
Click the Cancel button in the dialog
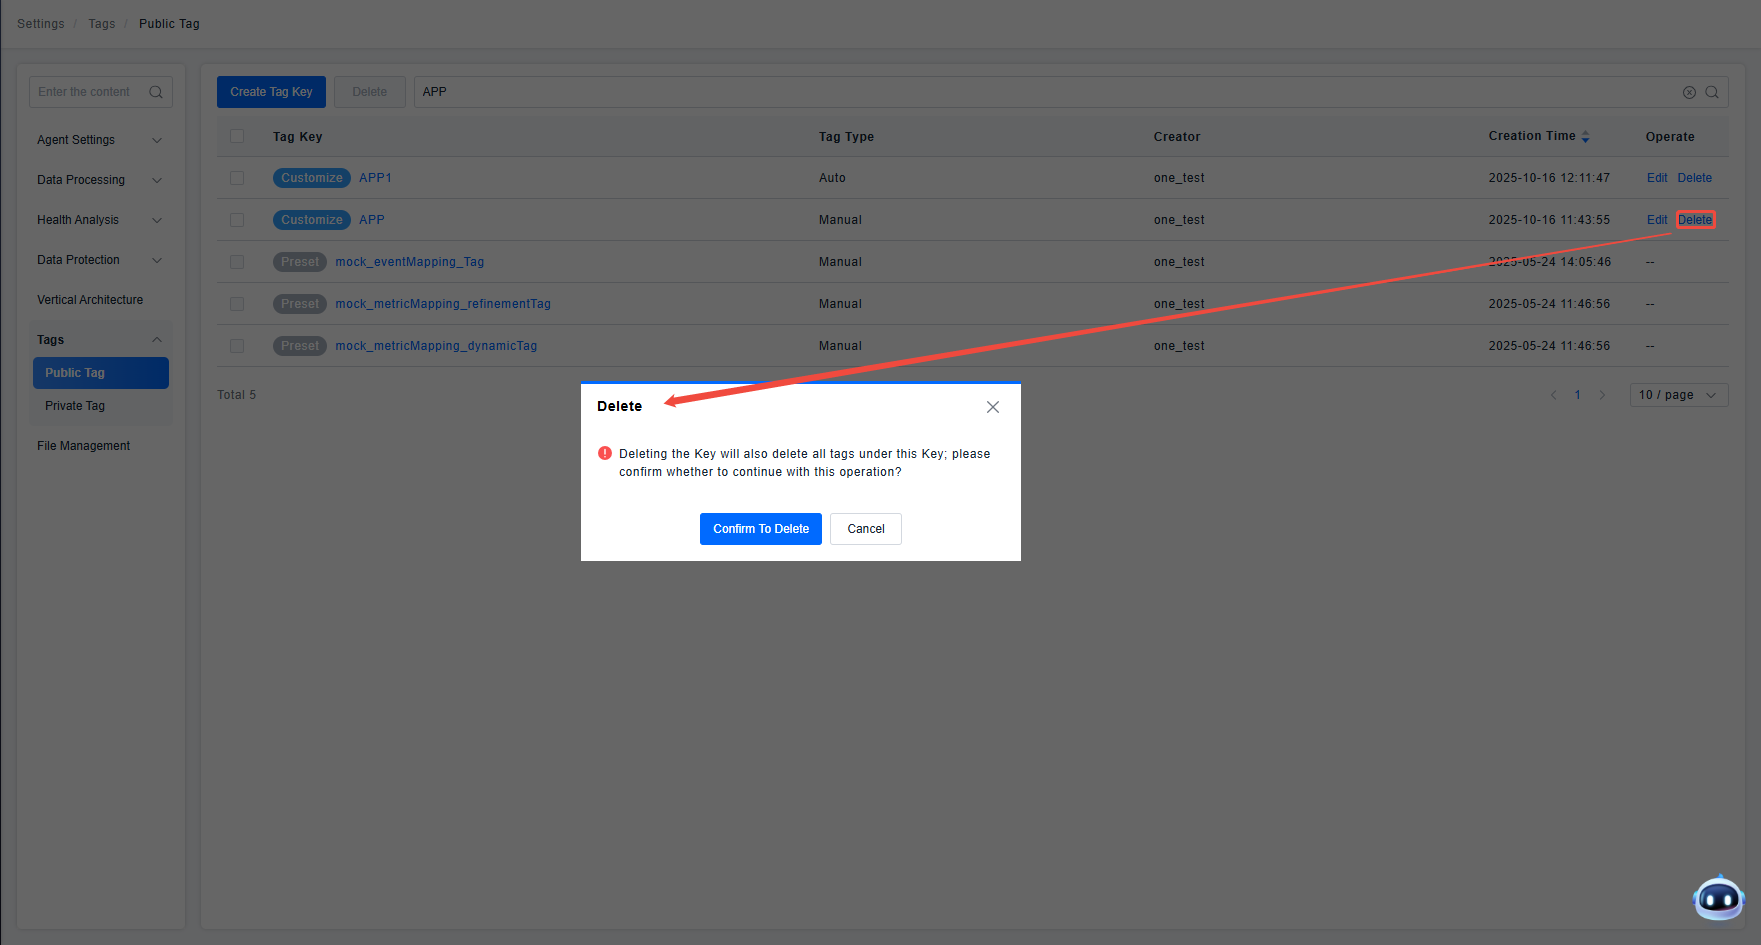point(865,529)
